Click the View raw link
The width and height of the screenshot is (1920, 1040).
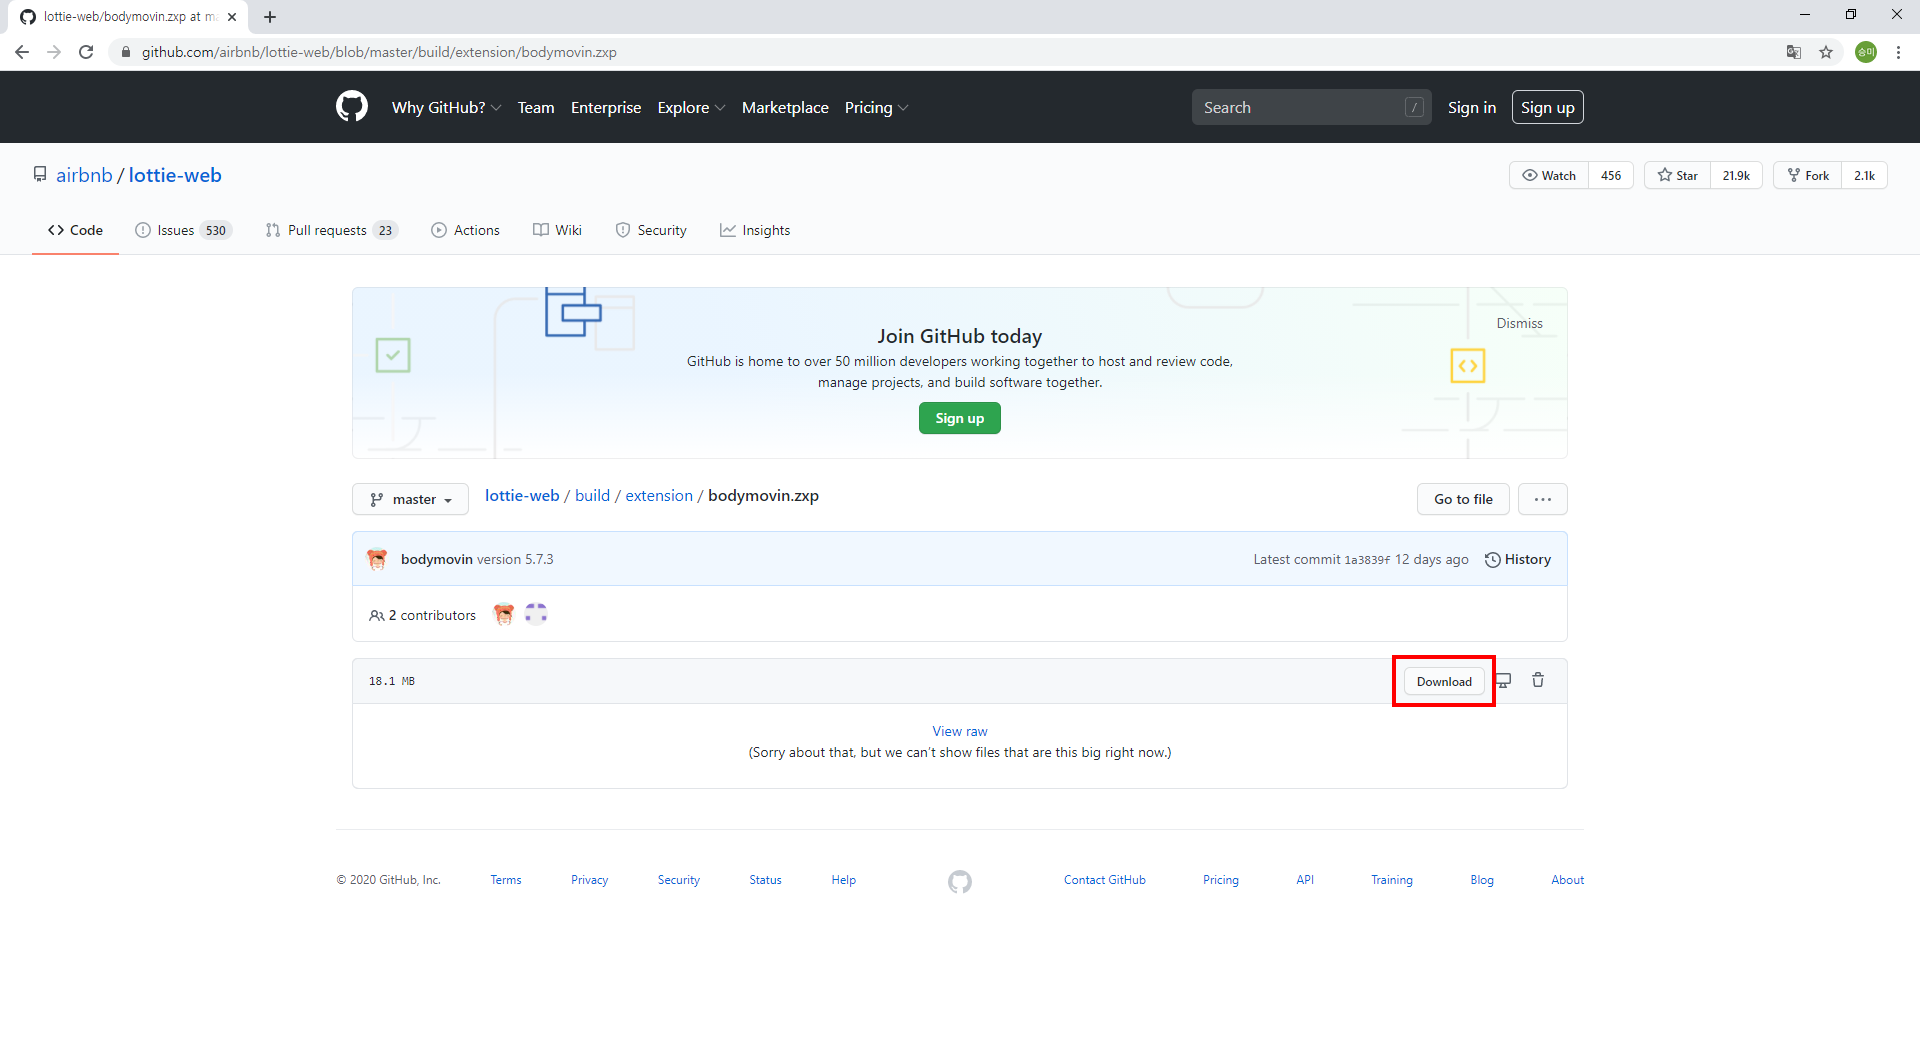[960, 731]
